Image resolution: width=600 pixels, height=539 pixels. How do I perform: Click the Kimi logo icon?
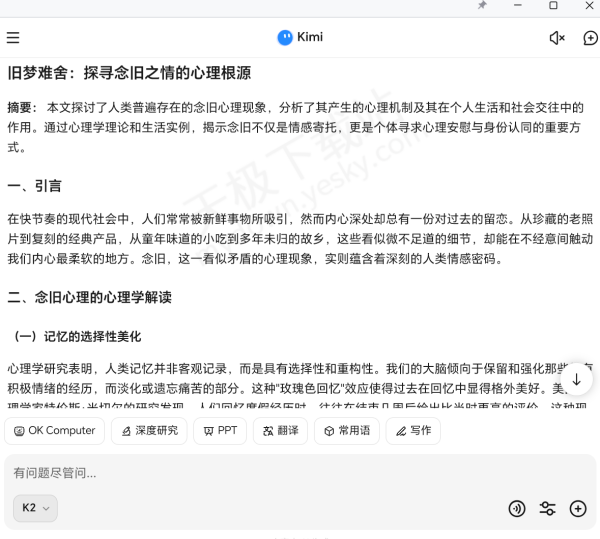286,38
